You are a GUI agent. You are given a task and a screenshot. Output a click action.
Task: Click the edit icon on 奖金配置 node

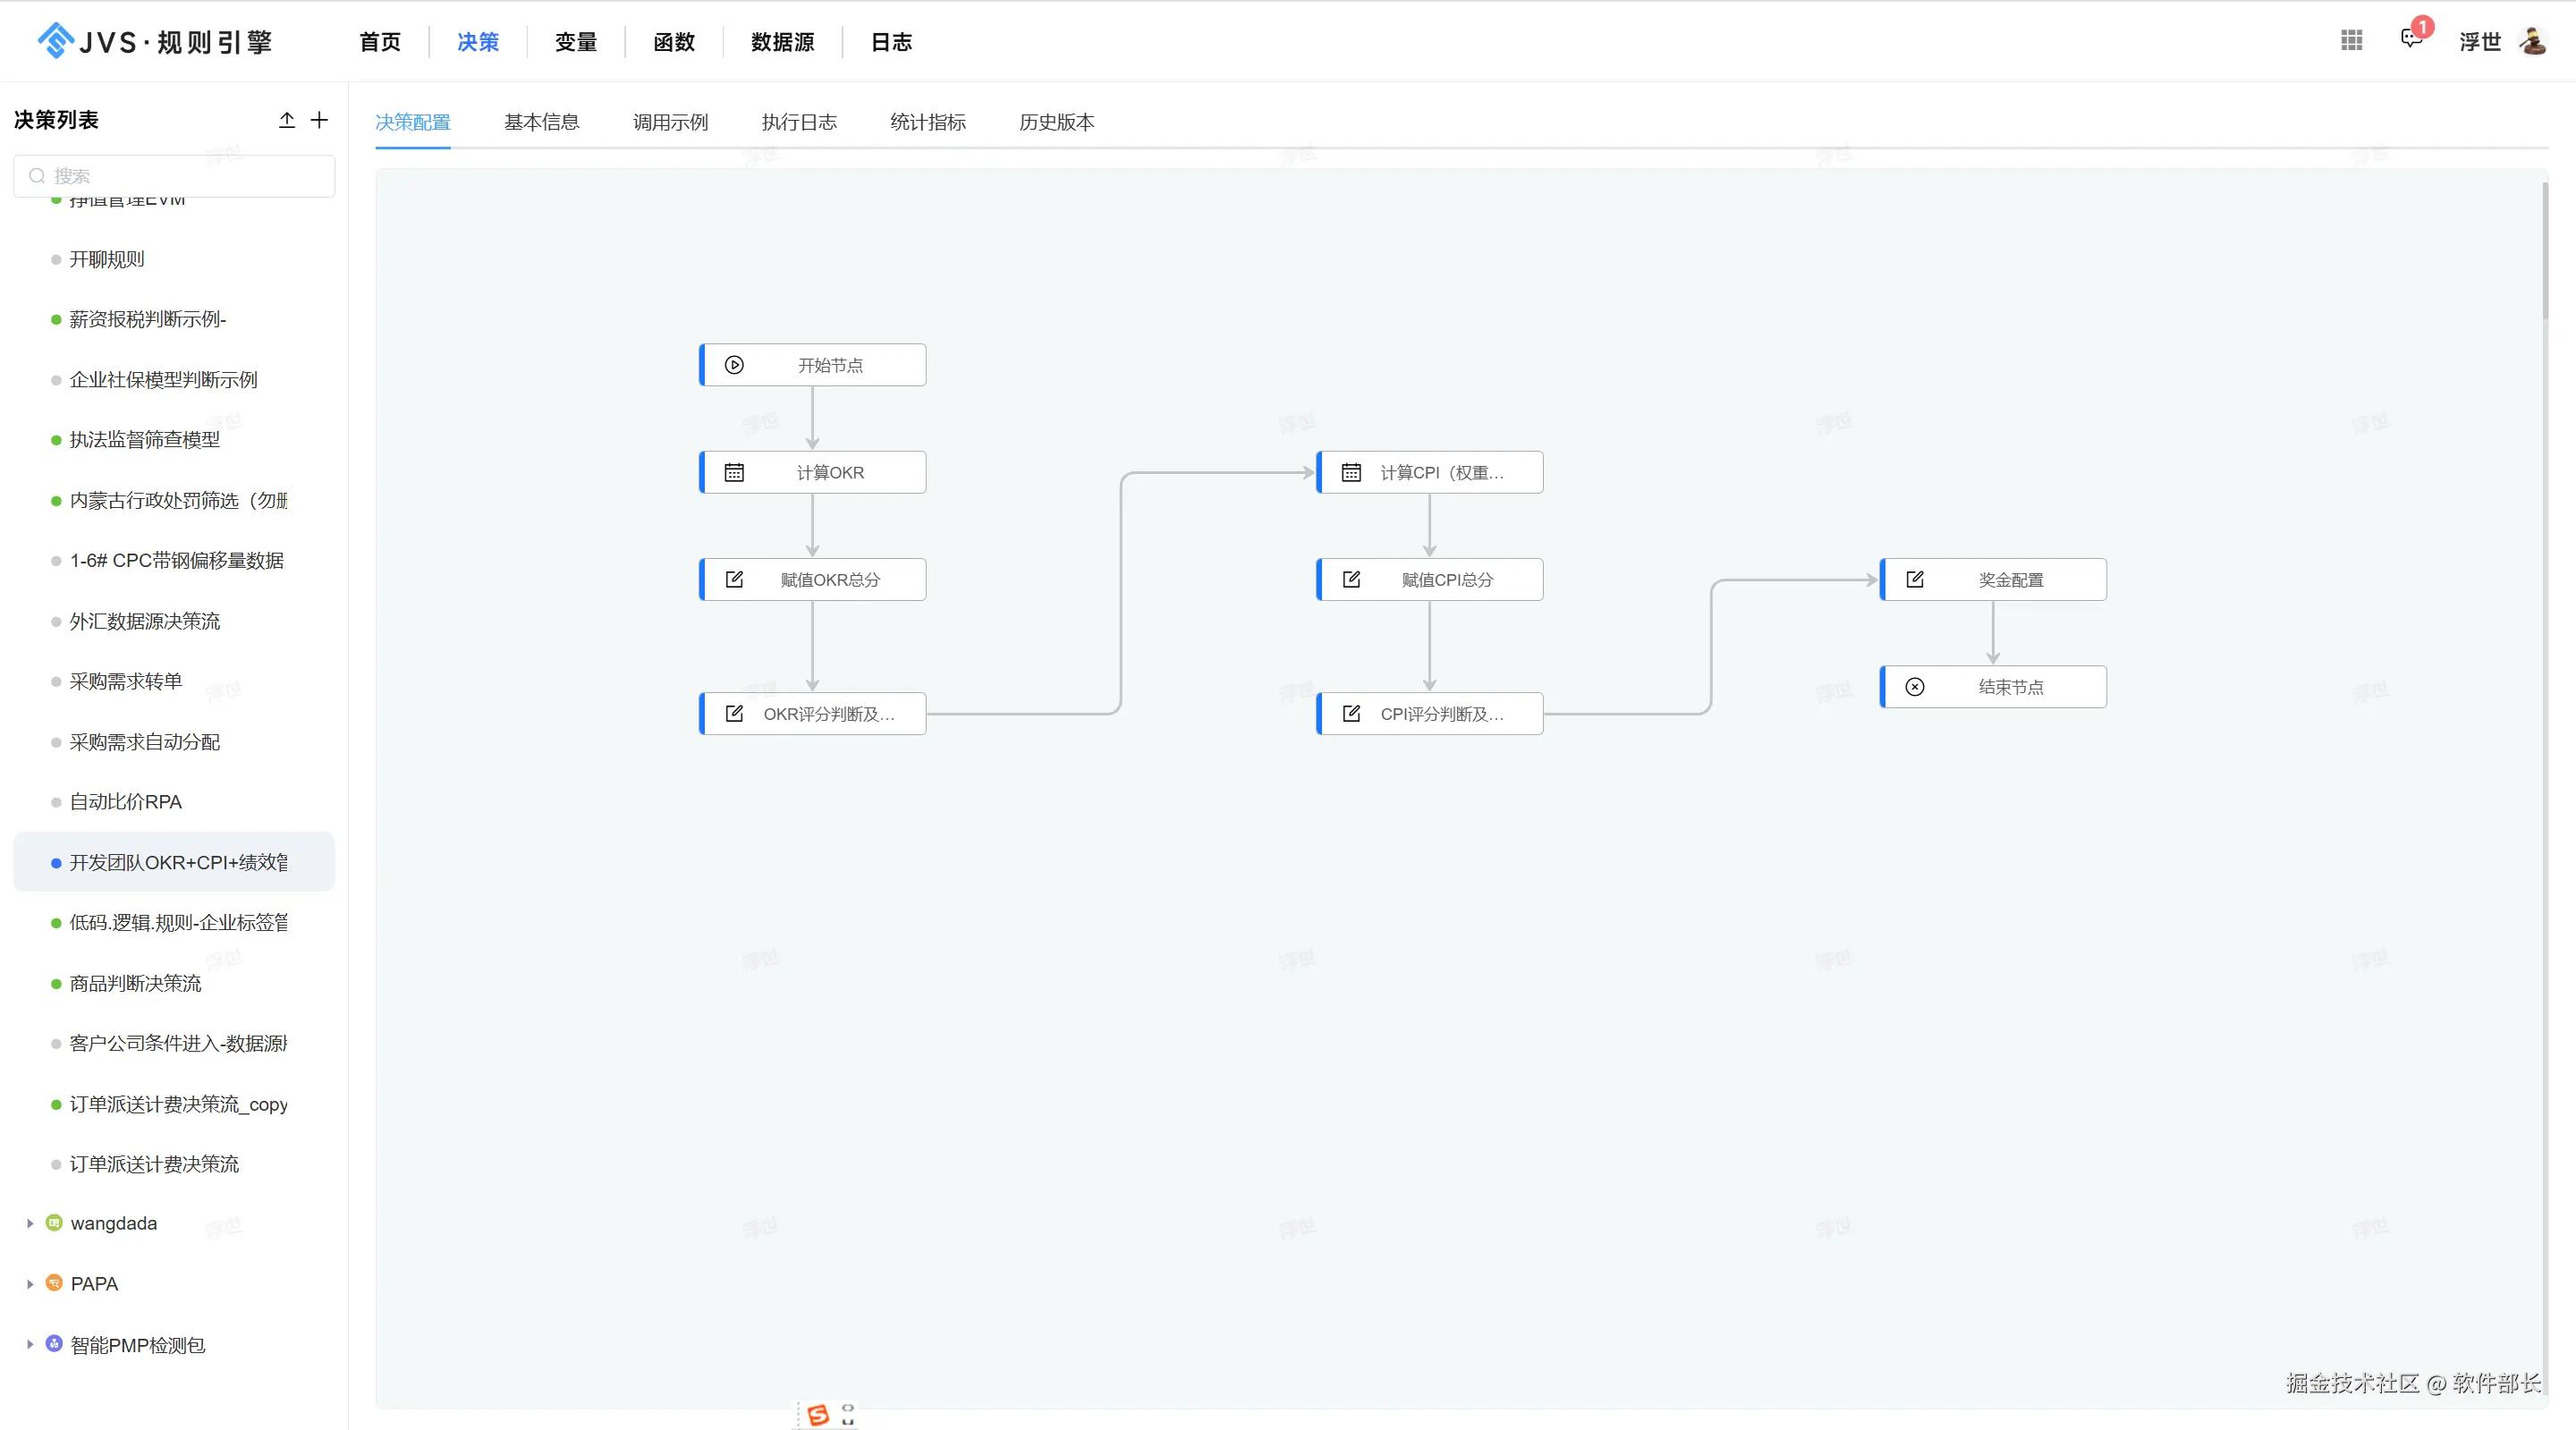pyautogui.click(x=1915, y=580)
